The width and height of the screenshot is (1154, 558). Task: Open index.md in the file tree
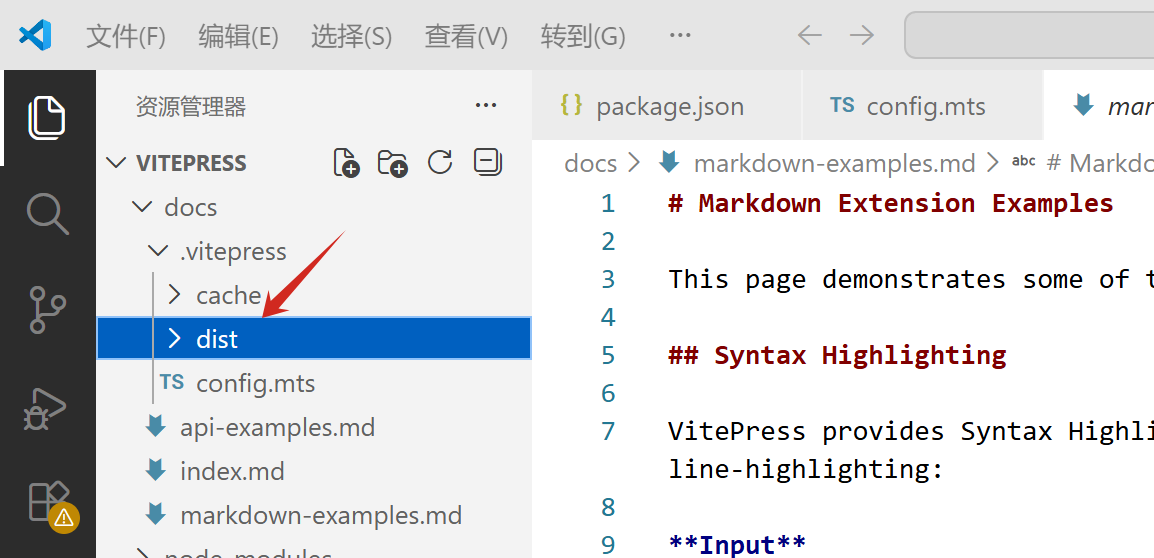pyautogui.click(x=232, y=472)
